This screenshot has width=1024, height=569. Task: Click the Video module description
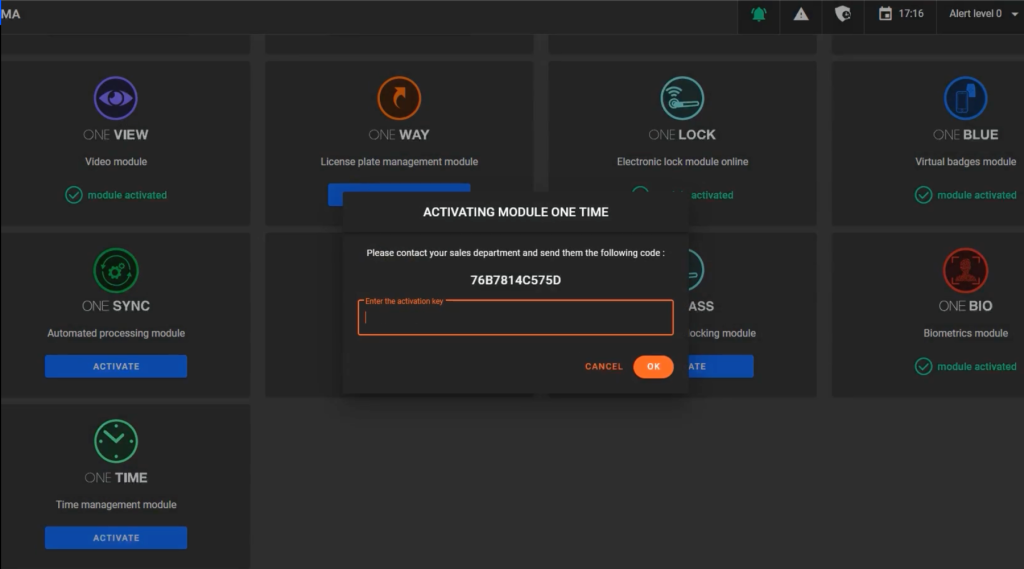click(116, 161)
